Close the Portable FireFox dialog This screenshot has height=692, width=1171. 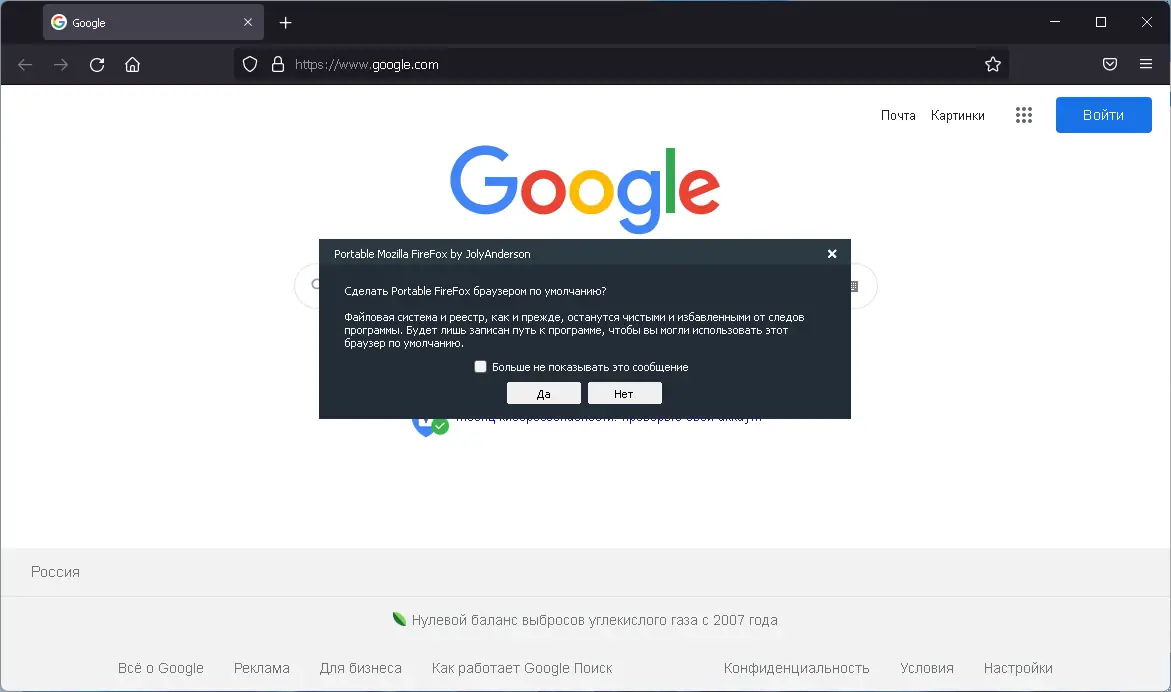[832, 254]
